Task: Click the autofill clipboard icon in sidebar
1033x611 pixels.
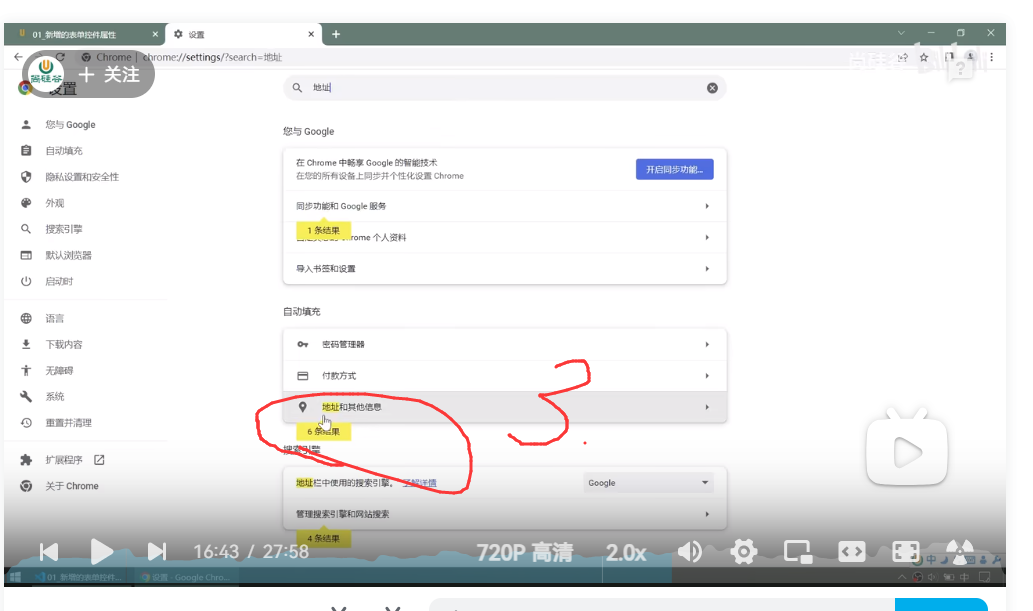Action: click(x=26, y=150)
